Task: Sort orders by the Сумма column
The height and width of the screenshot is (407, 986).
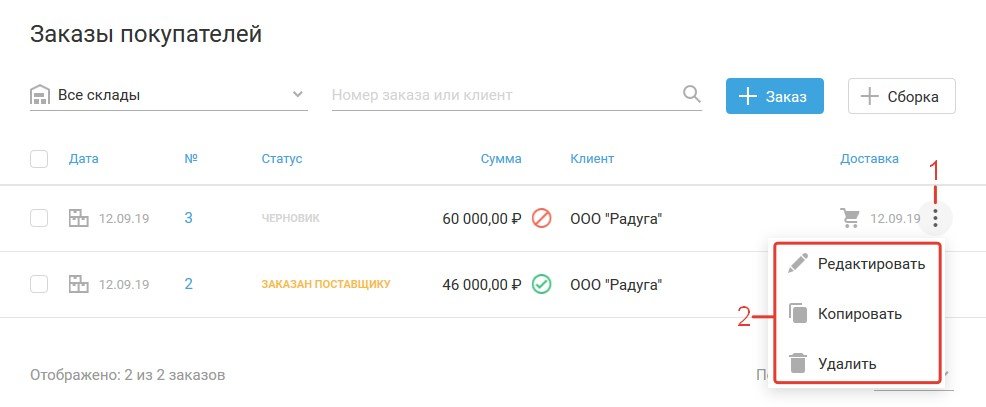Action: [x=501, y=158]
